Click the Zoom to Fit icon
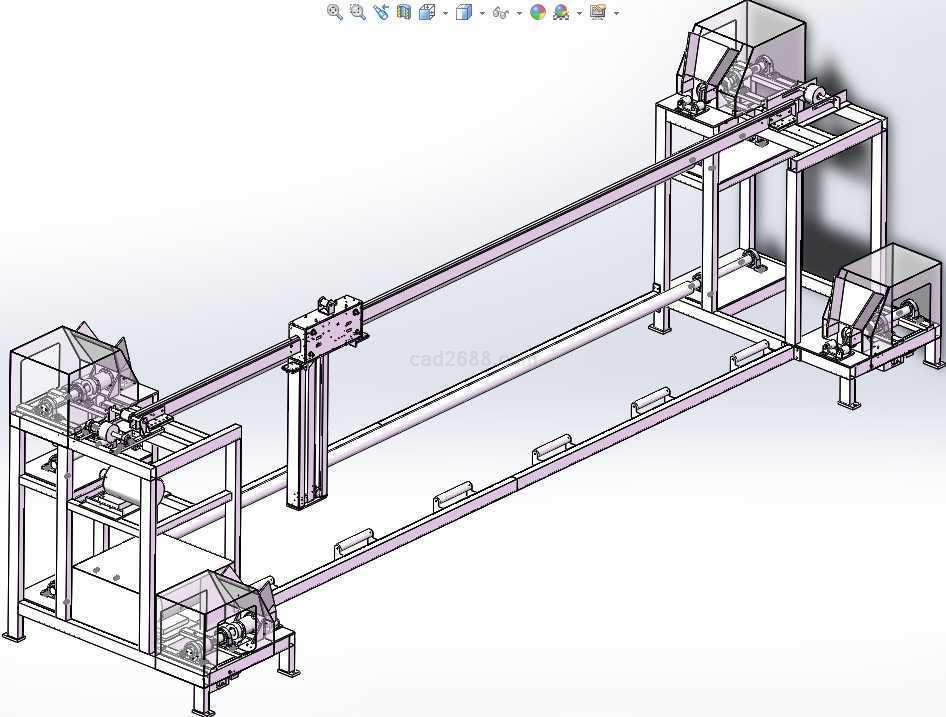 pos(335,12)
